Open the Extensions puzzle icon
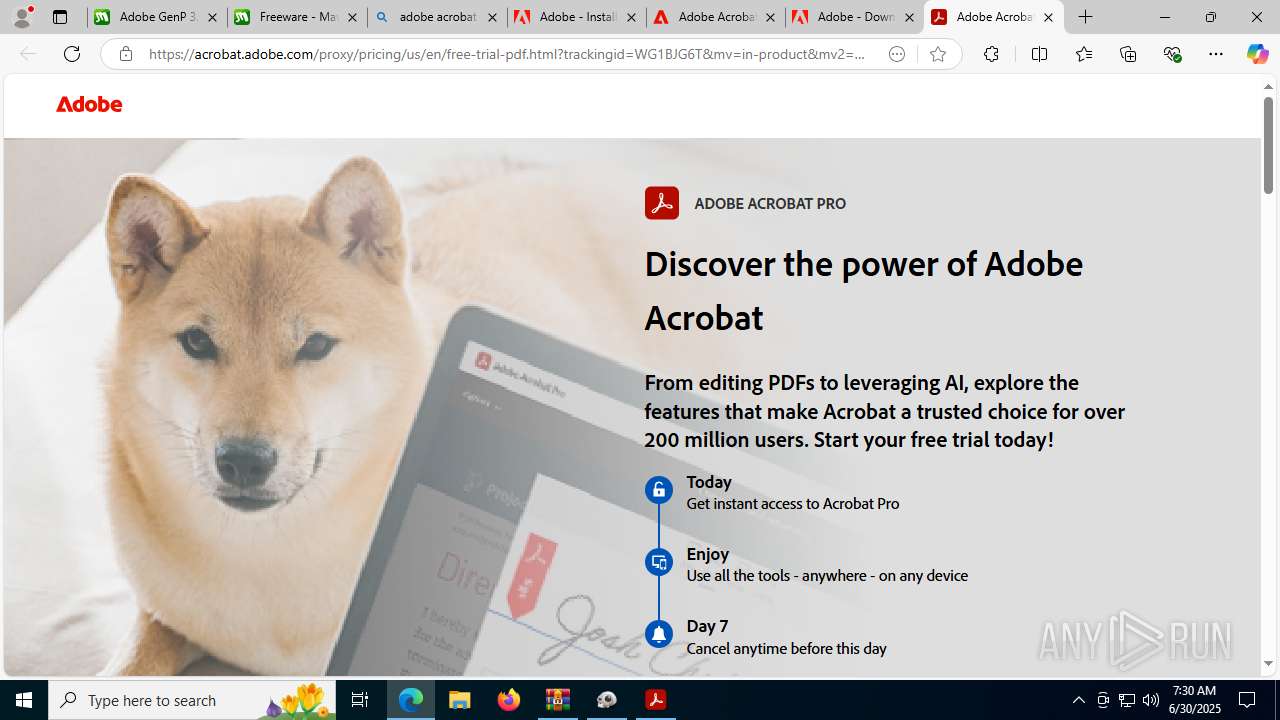This screenshot has width=1280, height=720. click(991, 54)
